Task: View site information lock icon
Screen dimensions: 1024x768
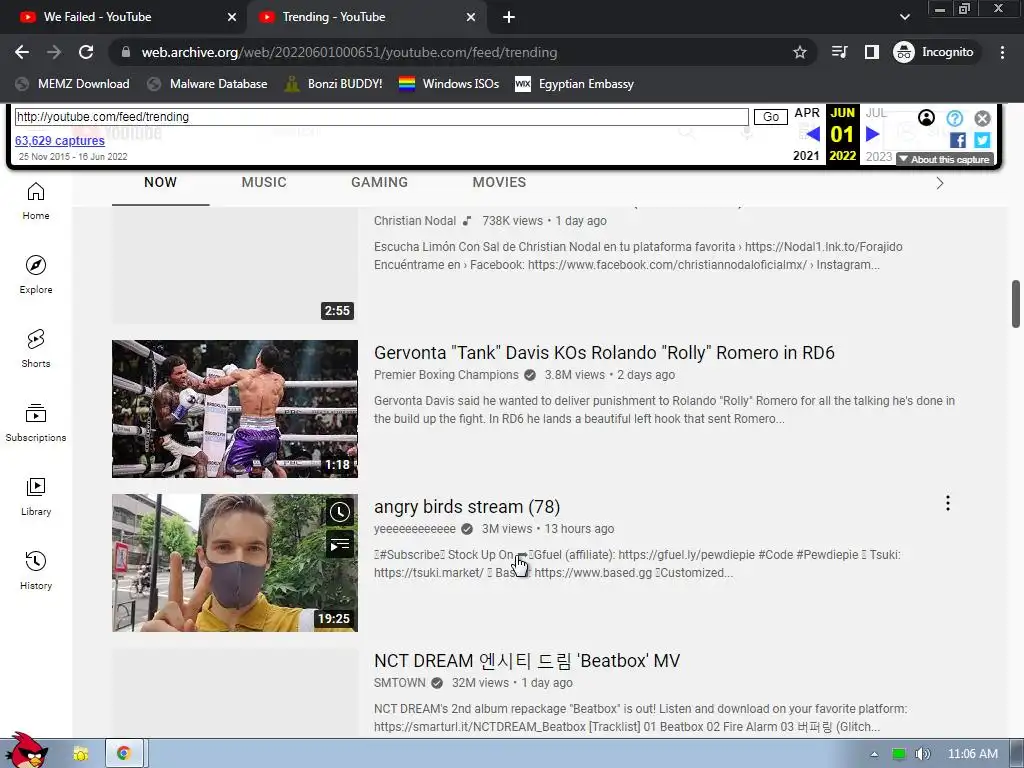Action: (126, 52)
